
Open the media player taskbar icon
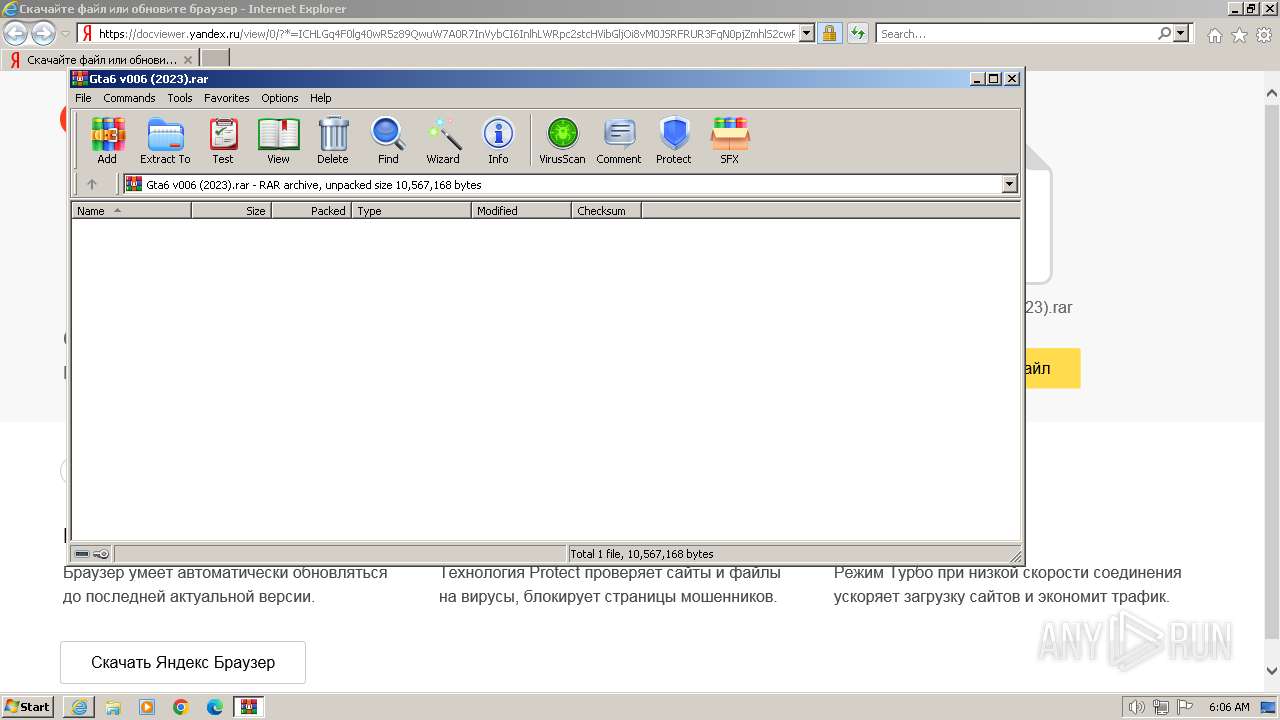tap(147, 707)
